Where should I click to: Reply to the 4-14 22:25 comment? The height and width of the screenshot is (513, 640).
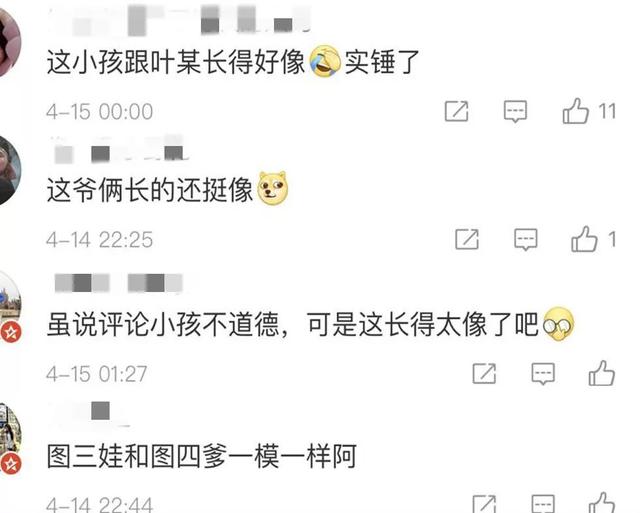tap(526, 240)
